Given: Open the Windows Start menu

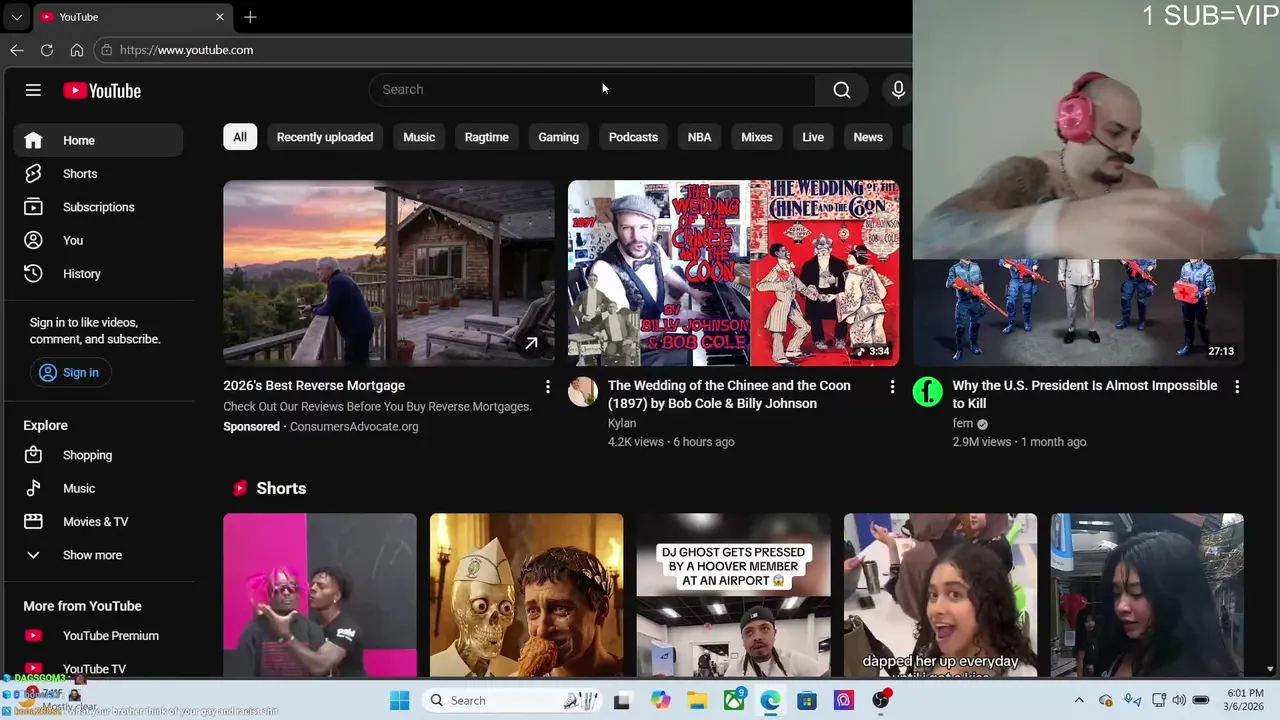Looking at the screenshot, I should (x=399, y=701).
